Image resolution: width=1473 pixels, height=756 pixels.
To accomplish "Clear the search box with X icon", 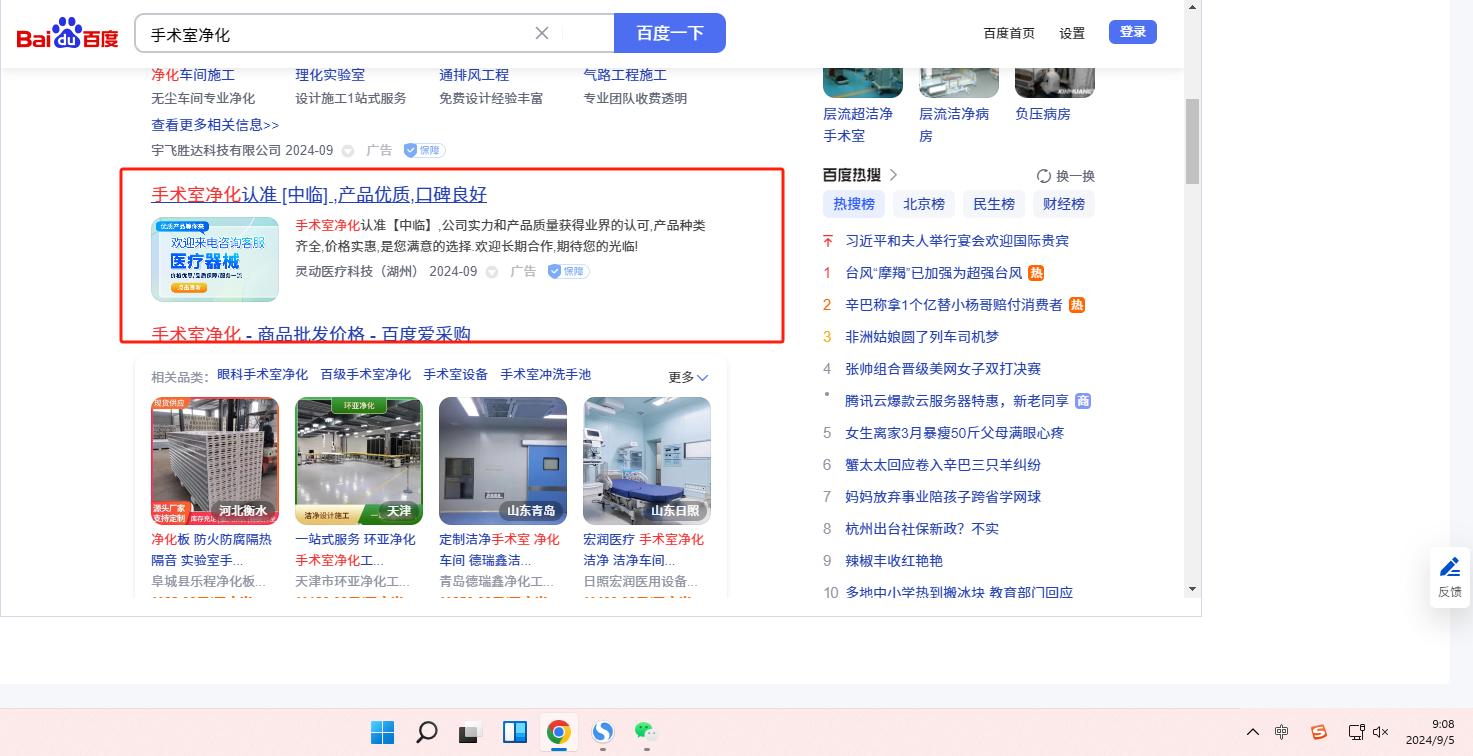I will click(542, 33).
